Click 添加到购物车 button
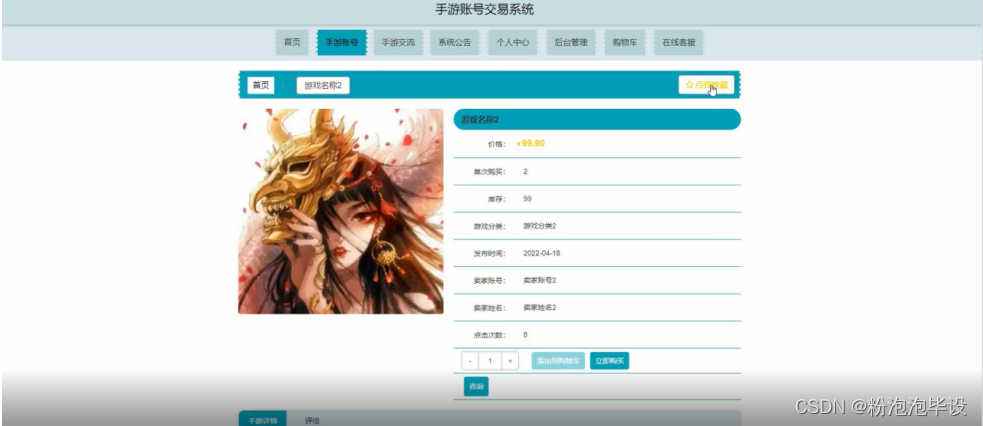 pos(558,361)
